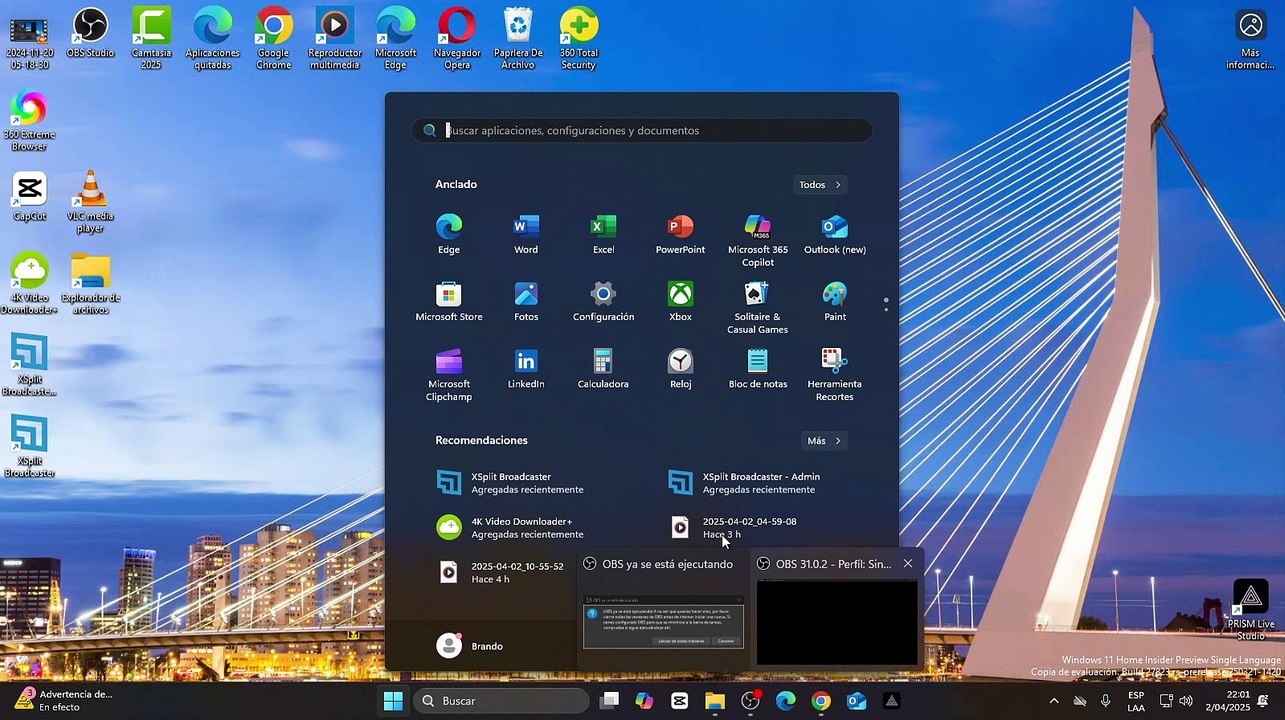Open Copilot from the taskbar

pos(644,701)
